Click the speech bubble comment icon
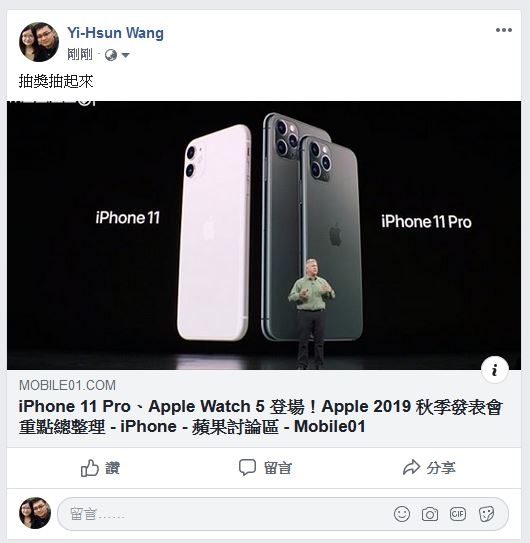The image size is (530, 543). [x=247, y=468]
